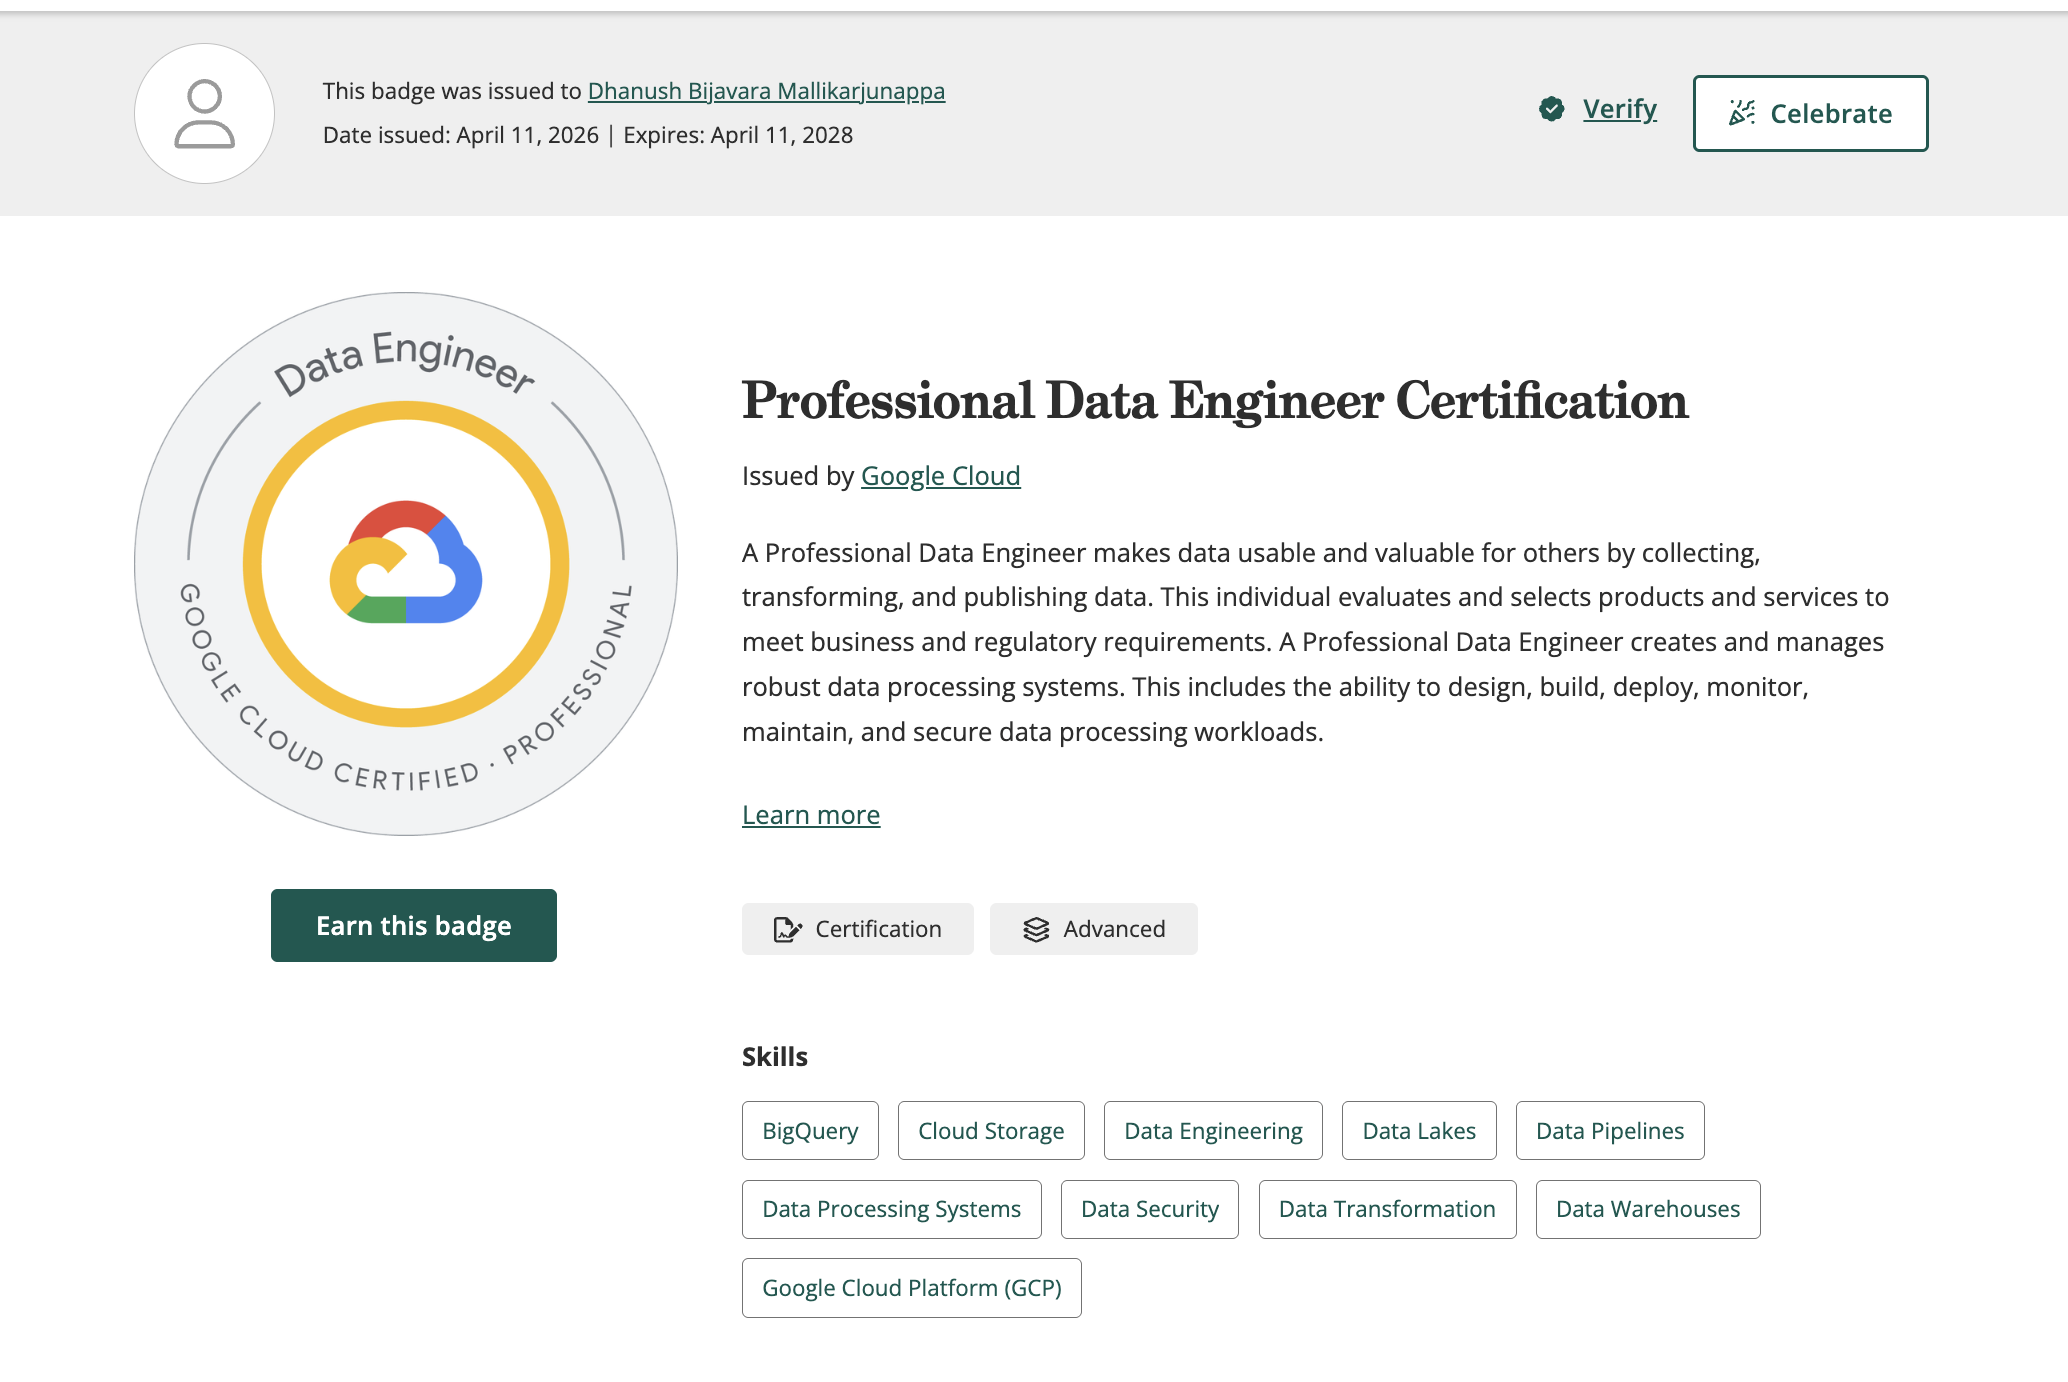Select the Data Warehouses skill tag

pos(1648,1209)
